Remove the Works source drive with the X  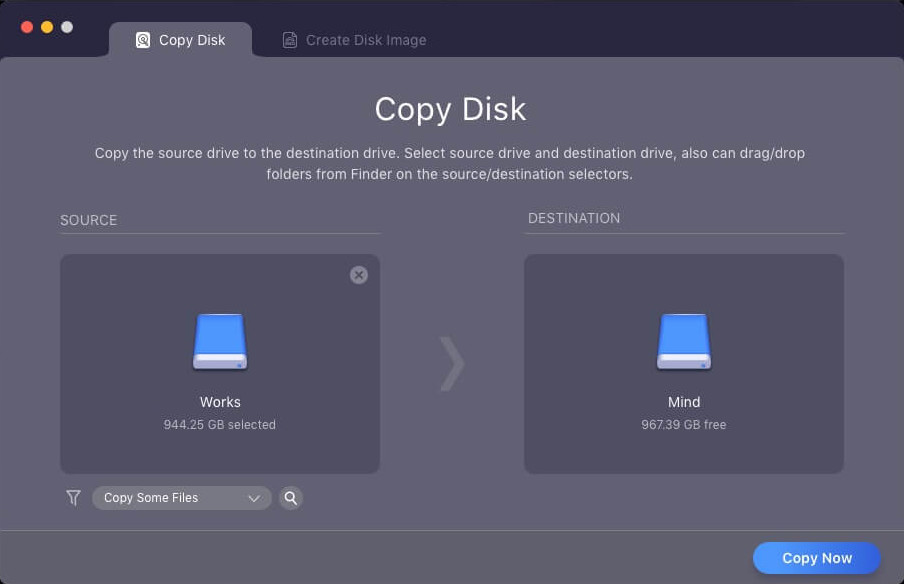[x=359, y=275]
